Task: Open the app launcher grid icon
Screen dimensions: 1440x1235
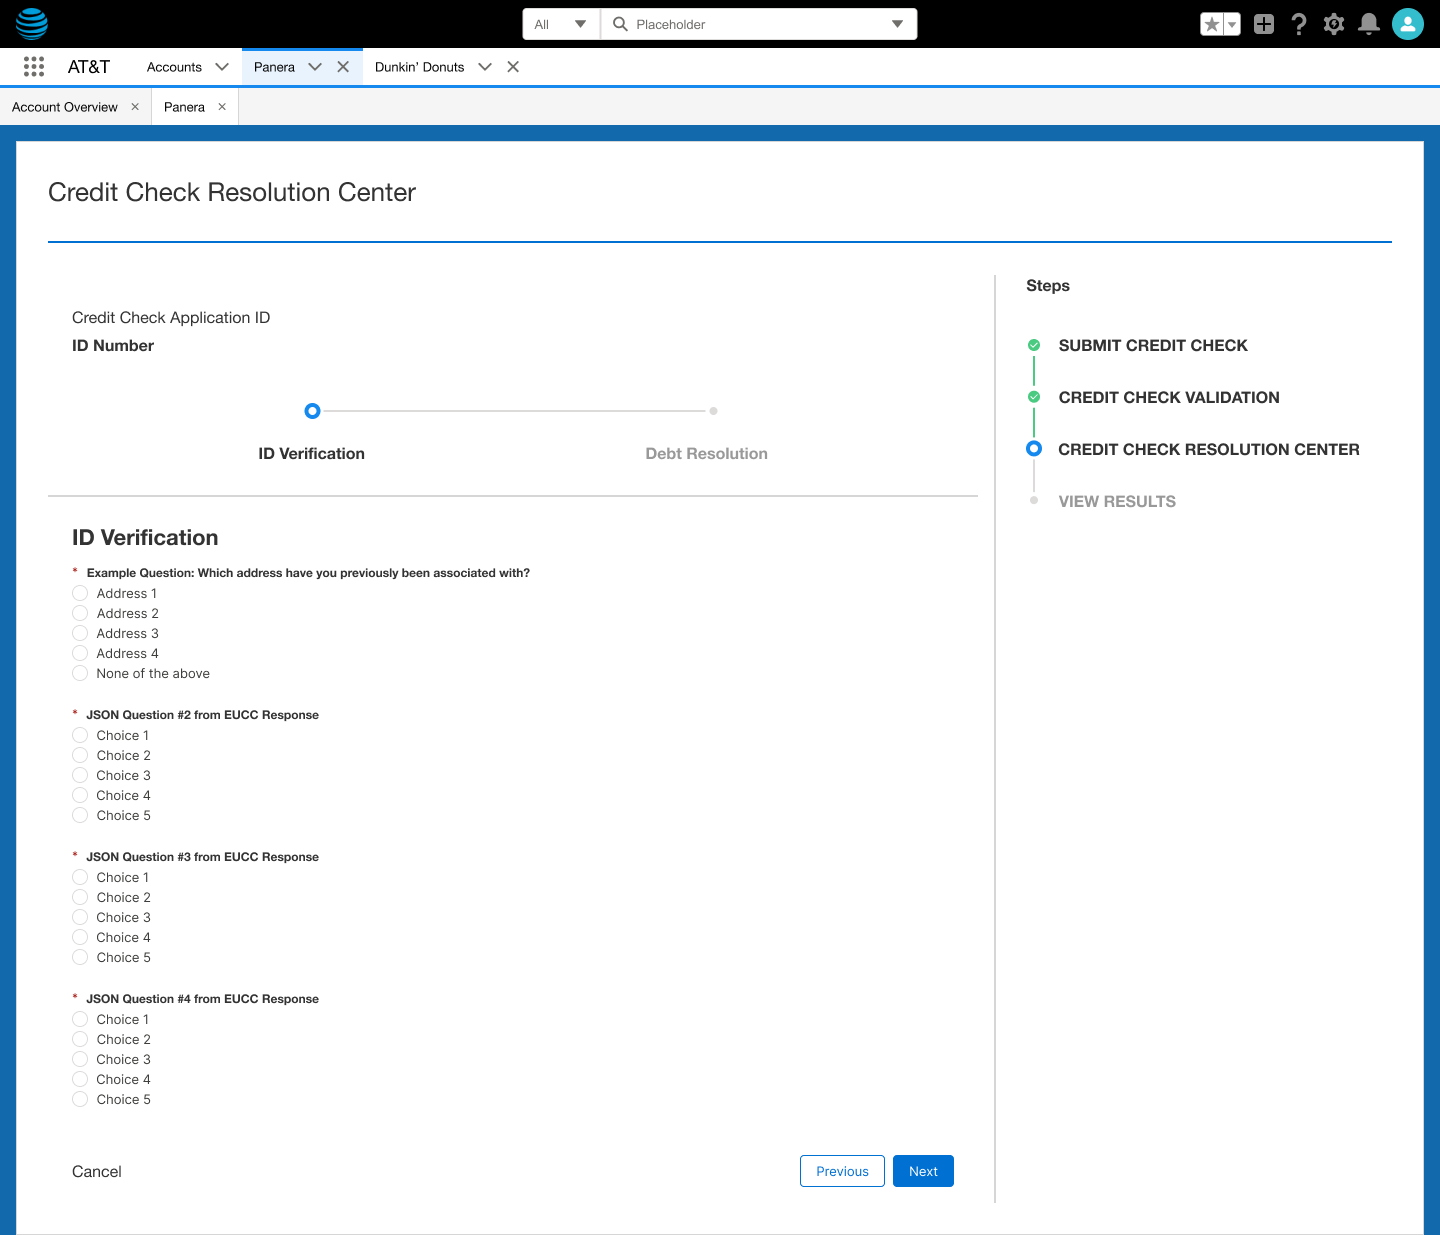Action: [x=34, y=66]
